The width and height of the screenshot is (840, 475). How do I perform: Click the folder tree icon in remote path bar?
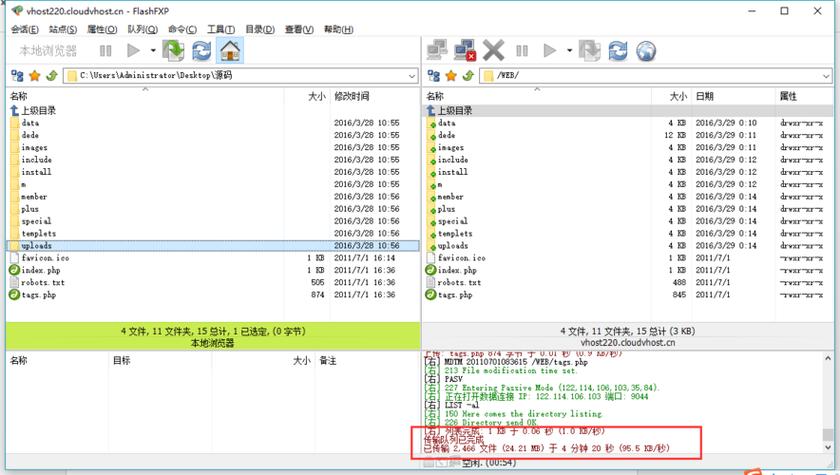435,76
